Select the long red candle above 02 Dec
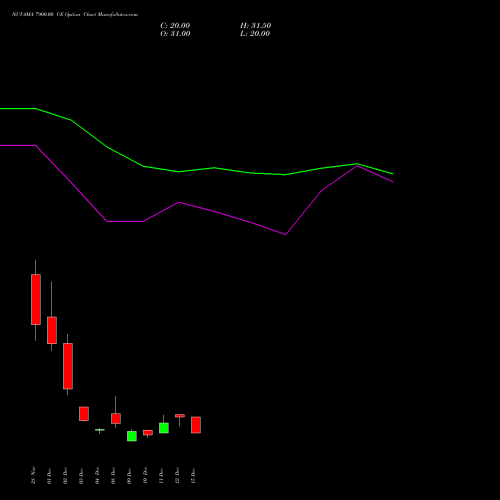 68,366
